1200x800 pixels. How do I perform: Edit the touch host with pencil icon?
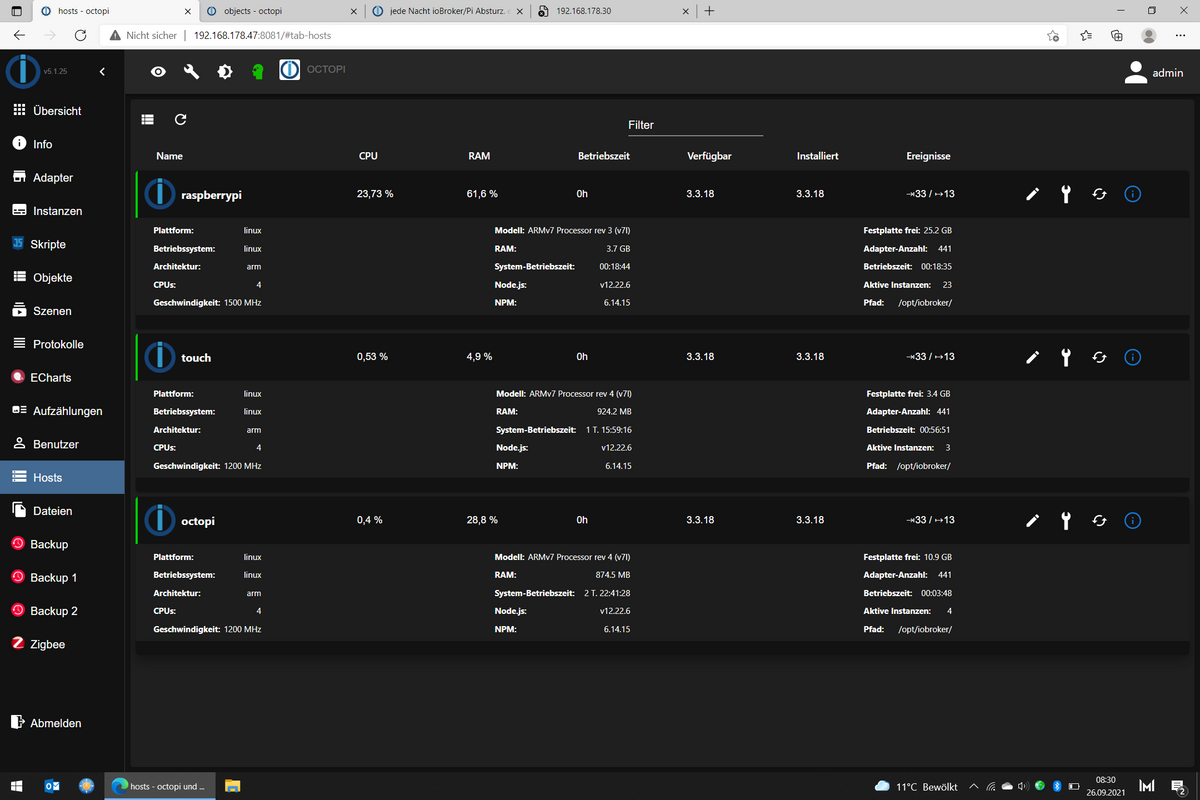[1033, 357]
